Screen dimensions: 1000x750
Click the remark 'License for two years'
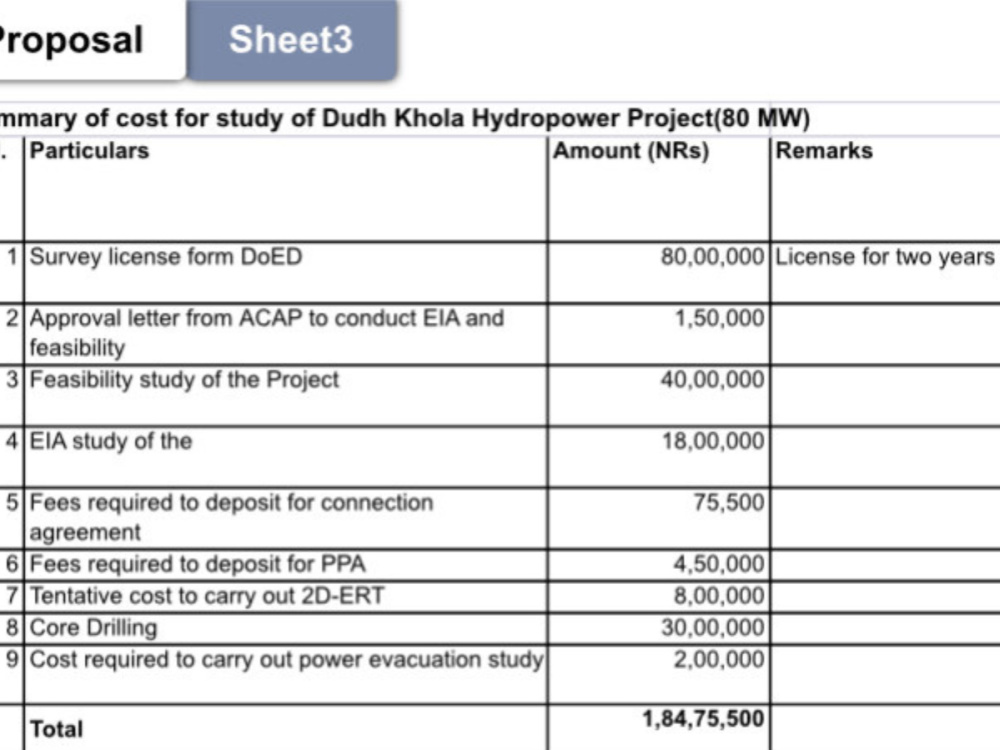click(x=885, y=273)
